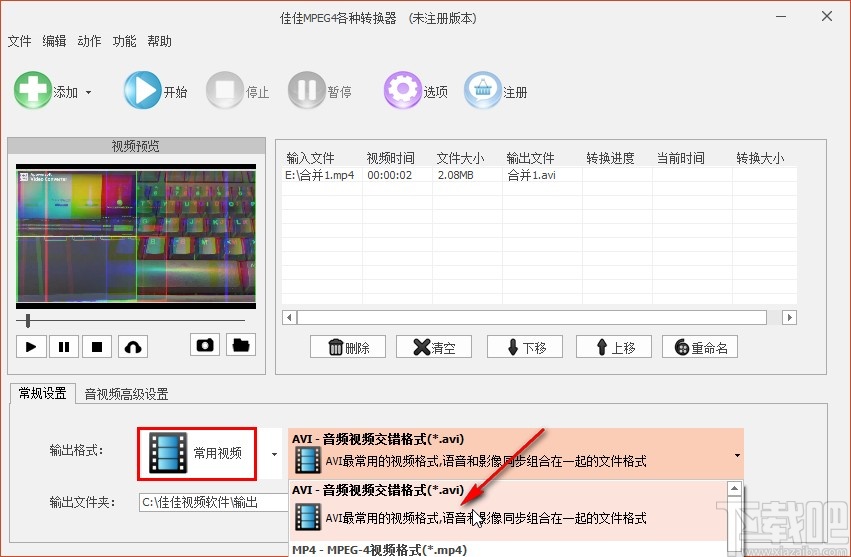Image resolution: width=851 pixels, height=557 pixels.
Task: Click the headphone audio icon under preview
Action: 133,346
